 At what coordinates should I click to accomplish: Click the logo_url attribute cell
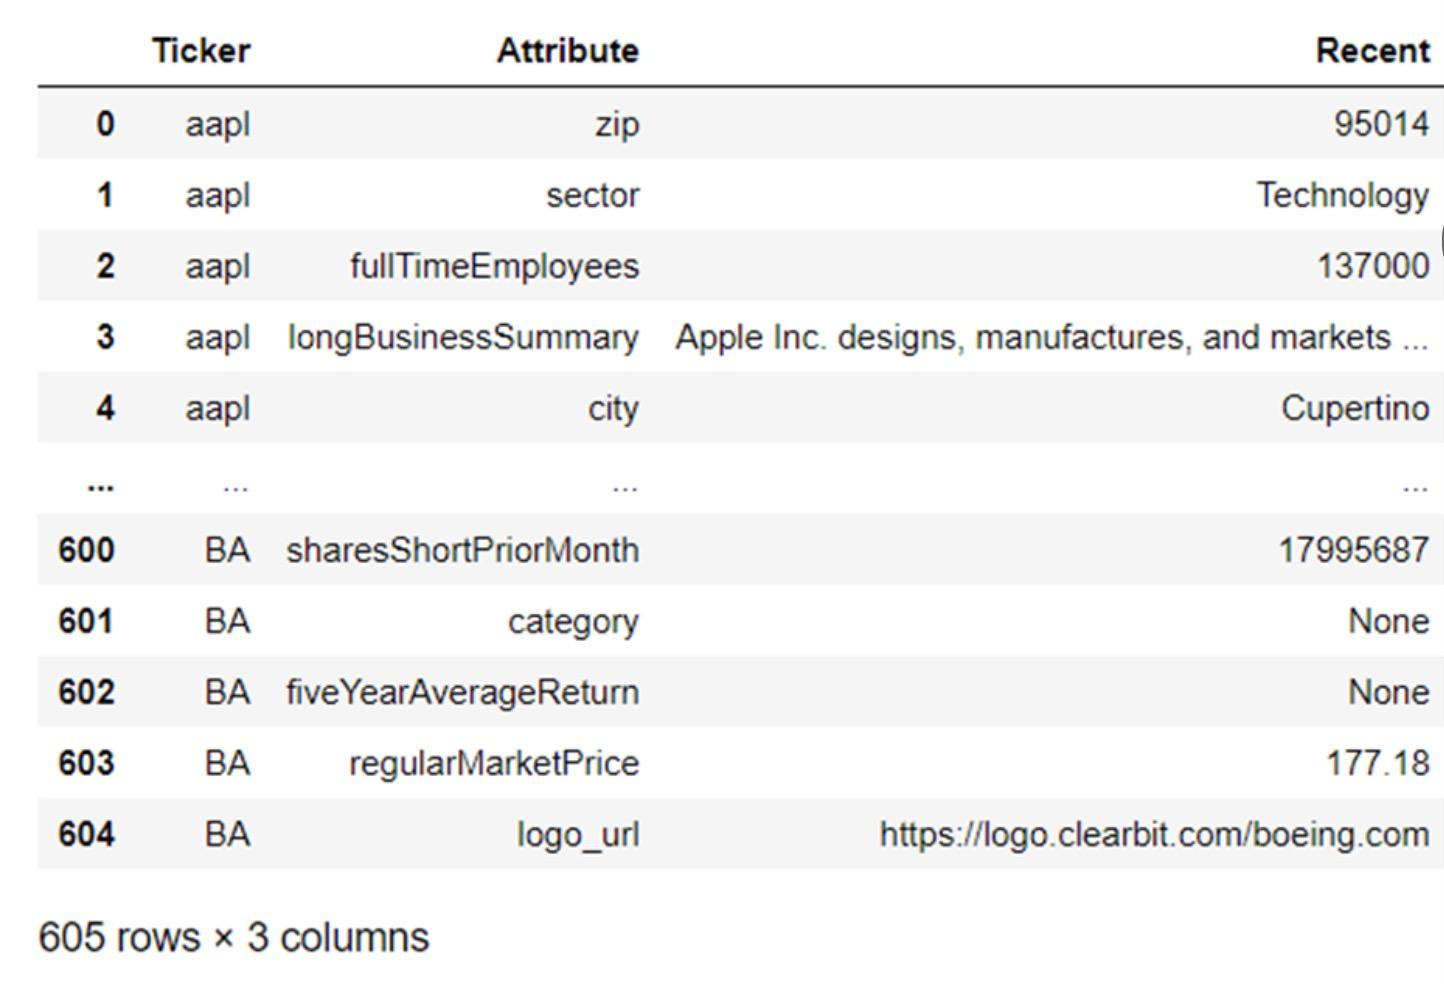tap(578, 836)
